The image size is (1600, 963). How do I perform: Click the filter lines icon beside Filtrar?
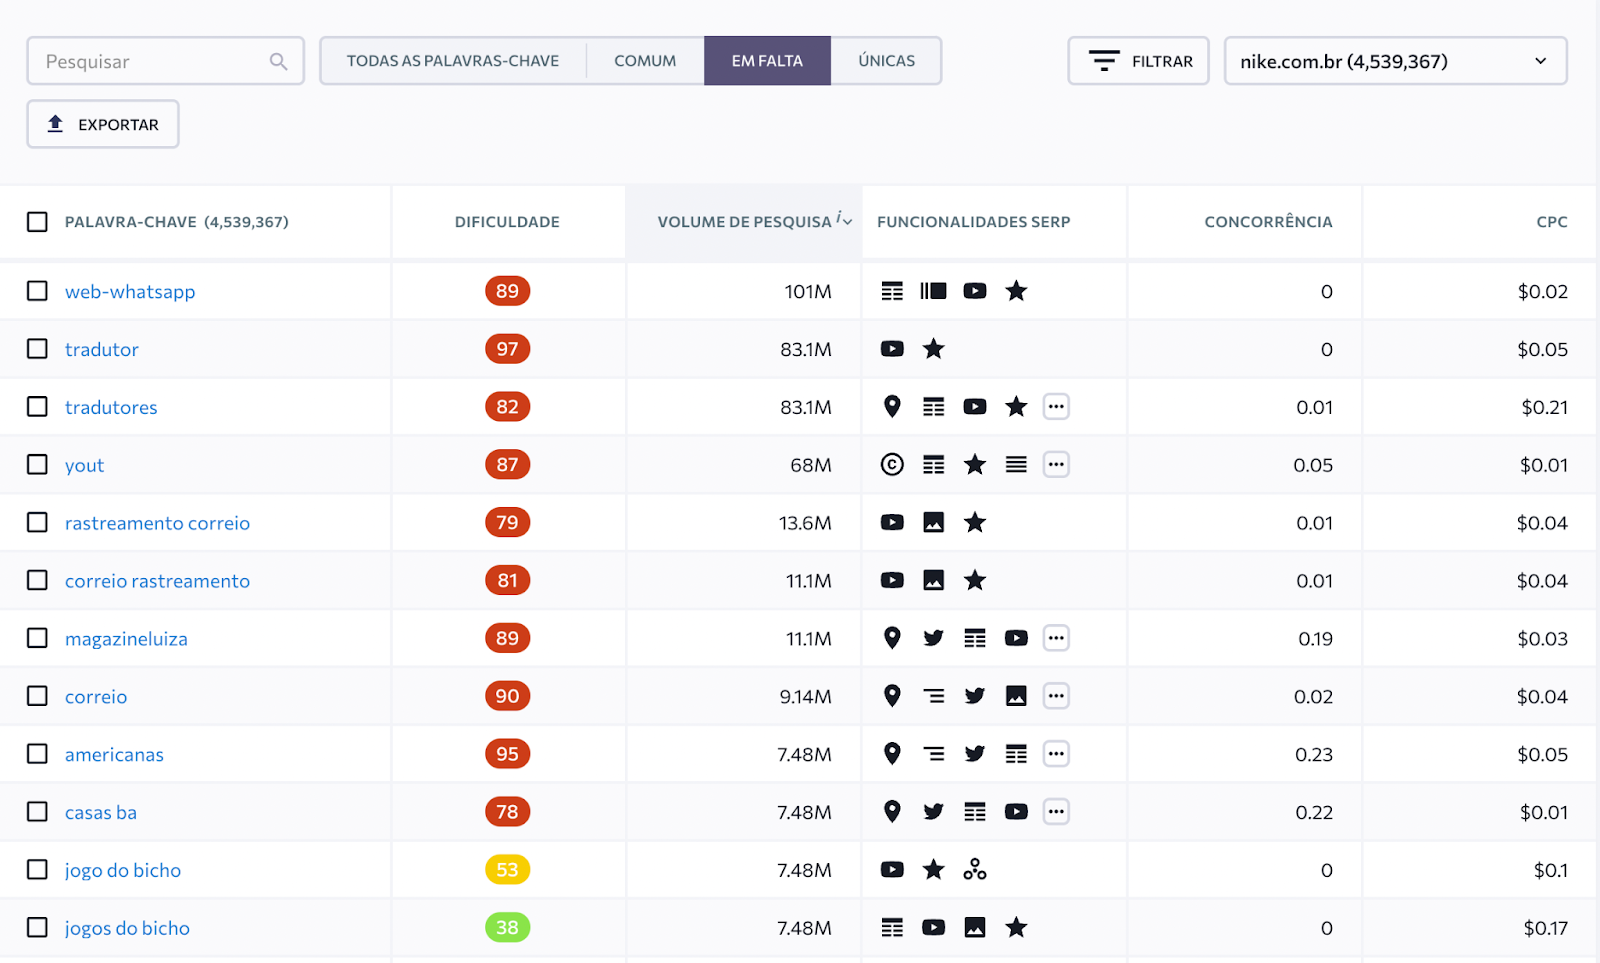(x=1104, y=61)
